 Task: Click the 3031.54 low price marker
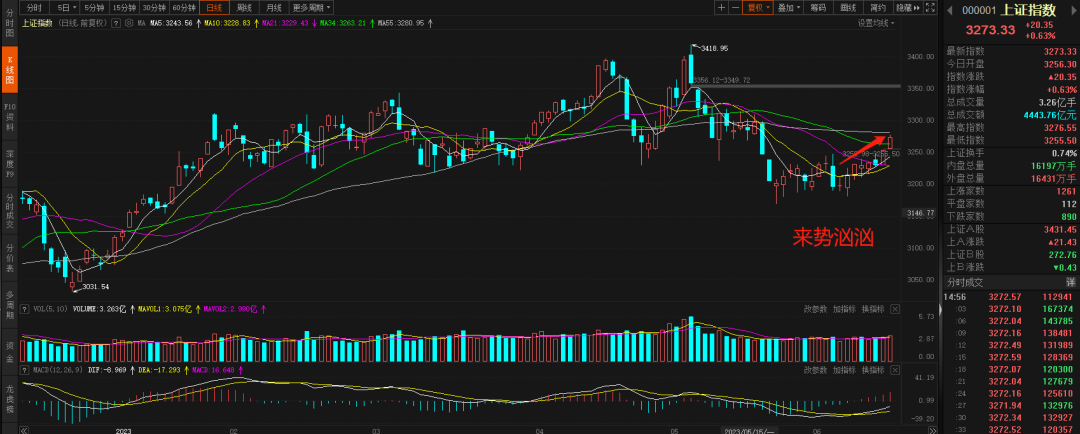(x=96, y=287)
